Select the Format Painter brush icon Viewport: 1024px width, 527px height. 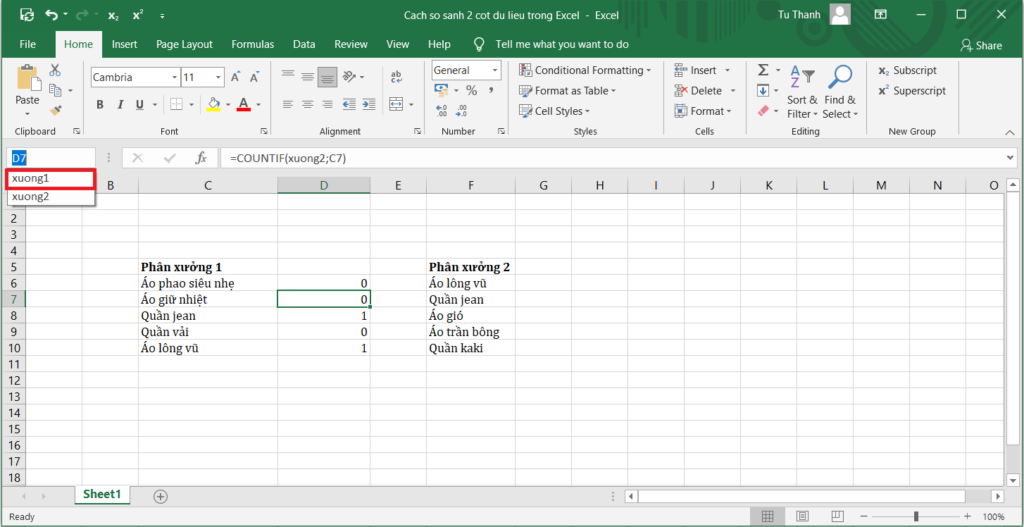[x=55, y=110]
